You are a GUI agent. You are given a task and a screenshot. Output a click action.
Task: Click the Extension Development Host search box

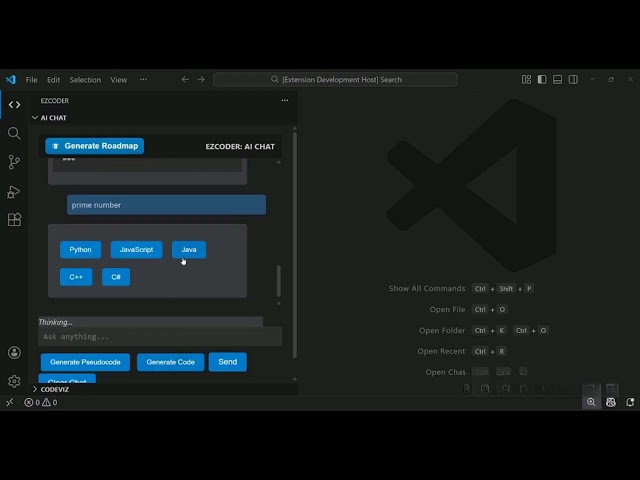pos(335,80)
